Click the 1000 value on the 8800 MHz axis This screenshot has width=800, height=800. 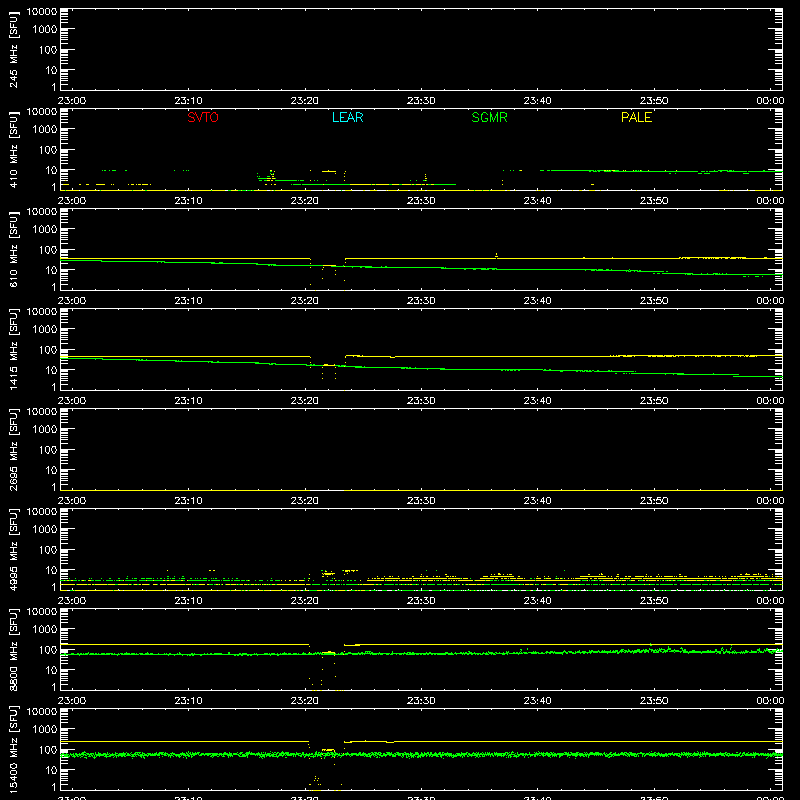tap(45, 630)
